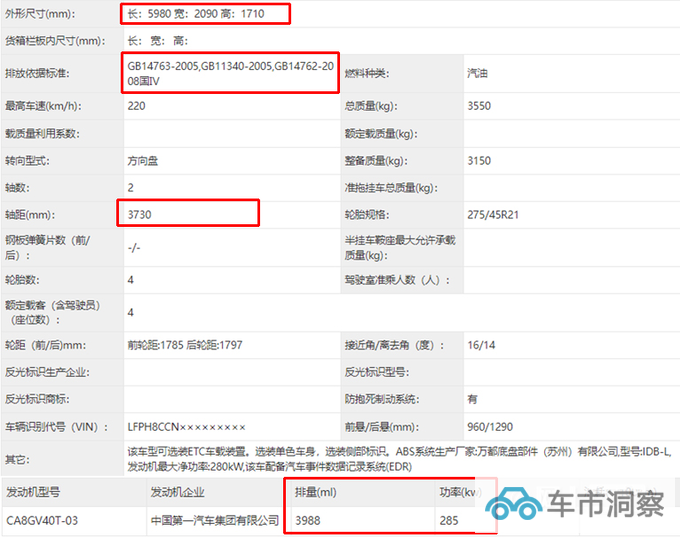Screen dimensions: 680x538
Task: Select the displacement value 3988
Action: (307, 520)
